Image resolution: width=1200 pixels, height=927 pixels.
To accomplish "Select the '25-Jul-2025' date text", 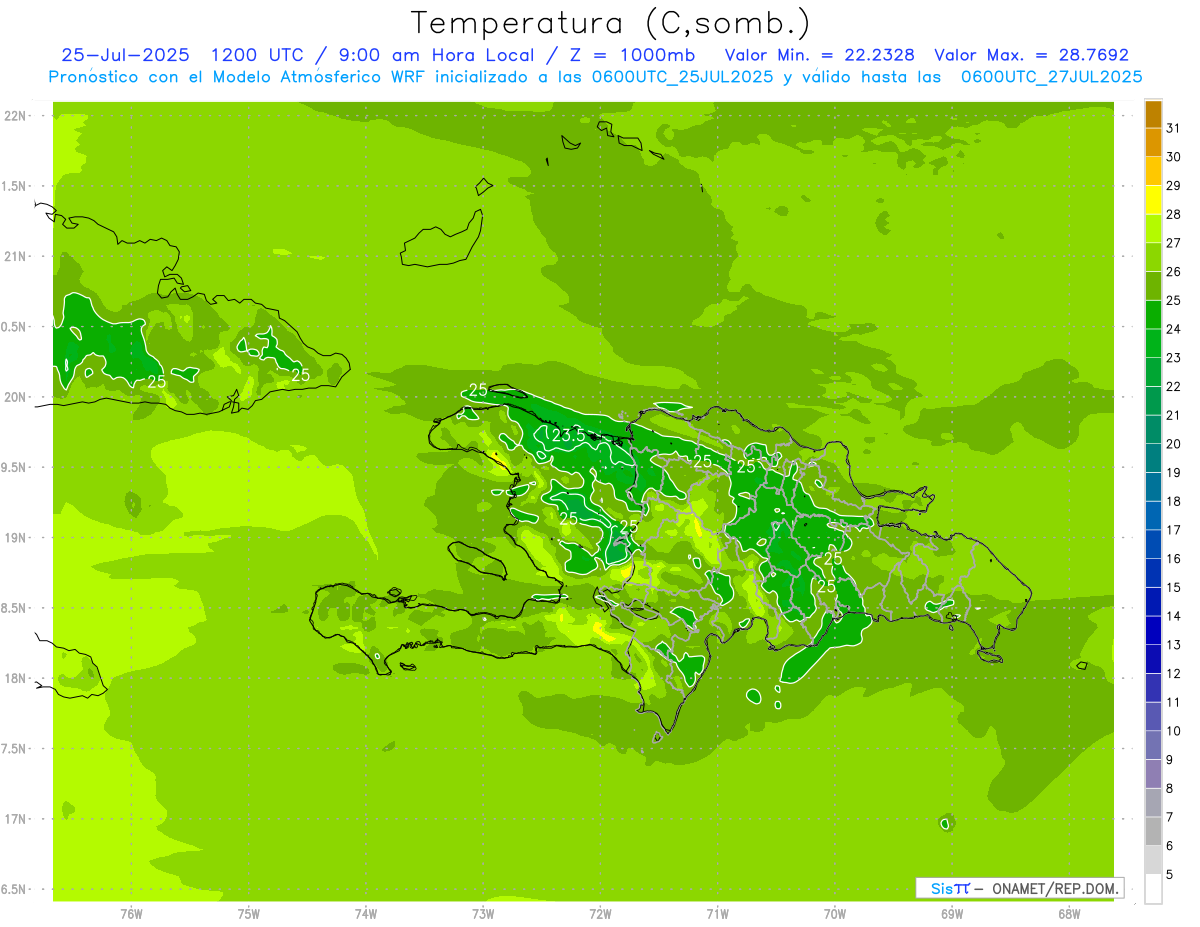I will [x=126, y=55].
